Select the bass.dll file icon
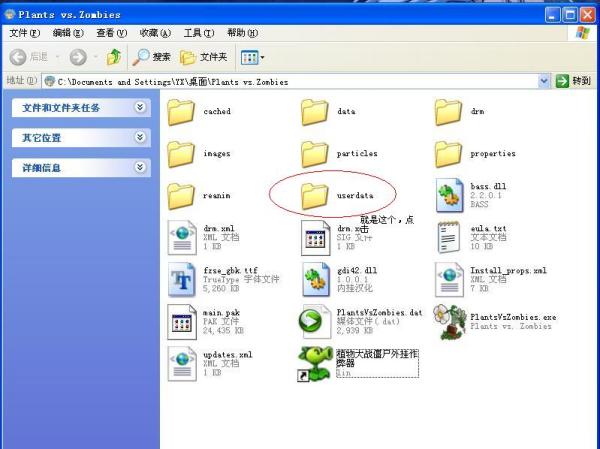 pyautogui.click(x=450, y=196)
